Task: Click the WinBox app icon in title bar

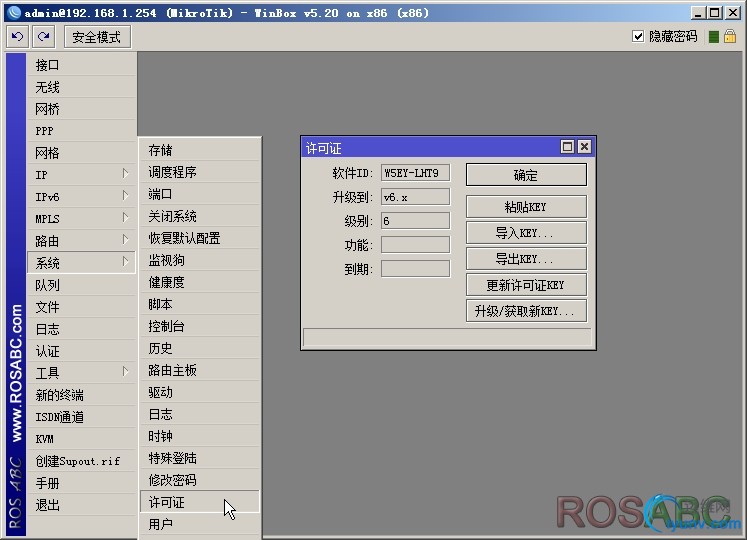Action: click(14, 12)
